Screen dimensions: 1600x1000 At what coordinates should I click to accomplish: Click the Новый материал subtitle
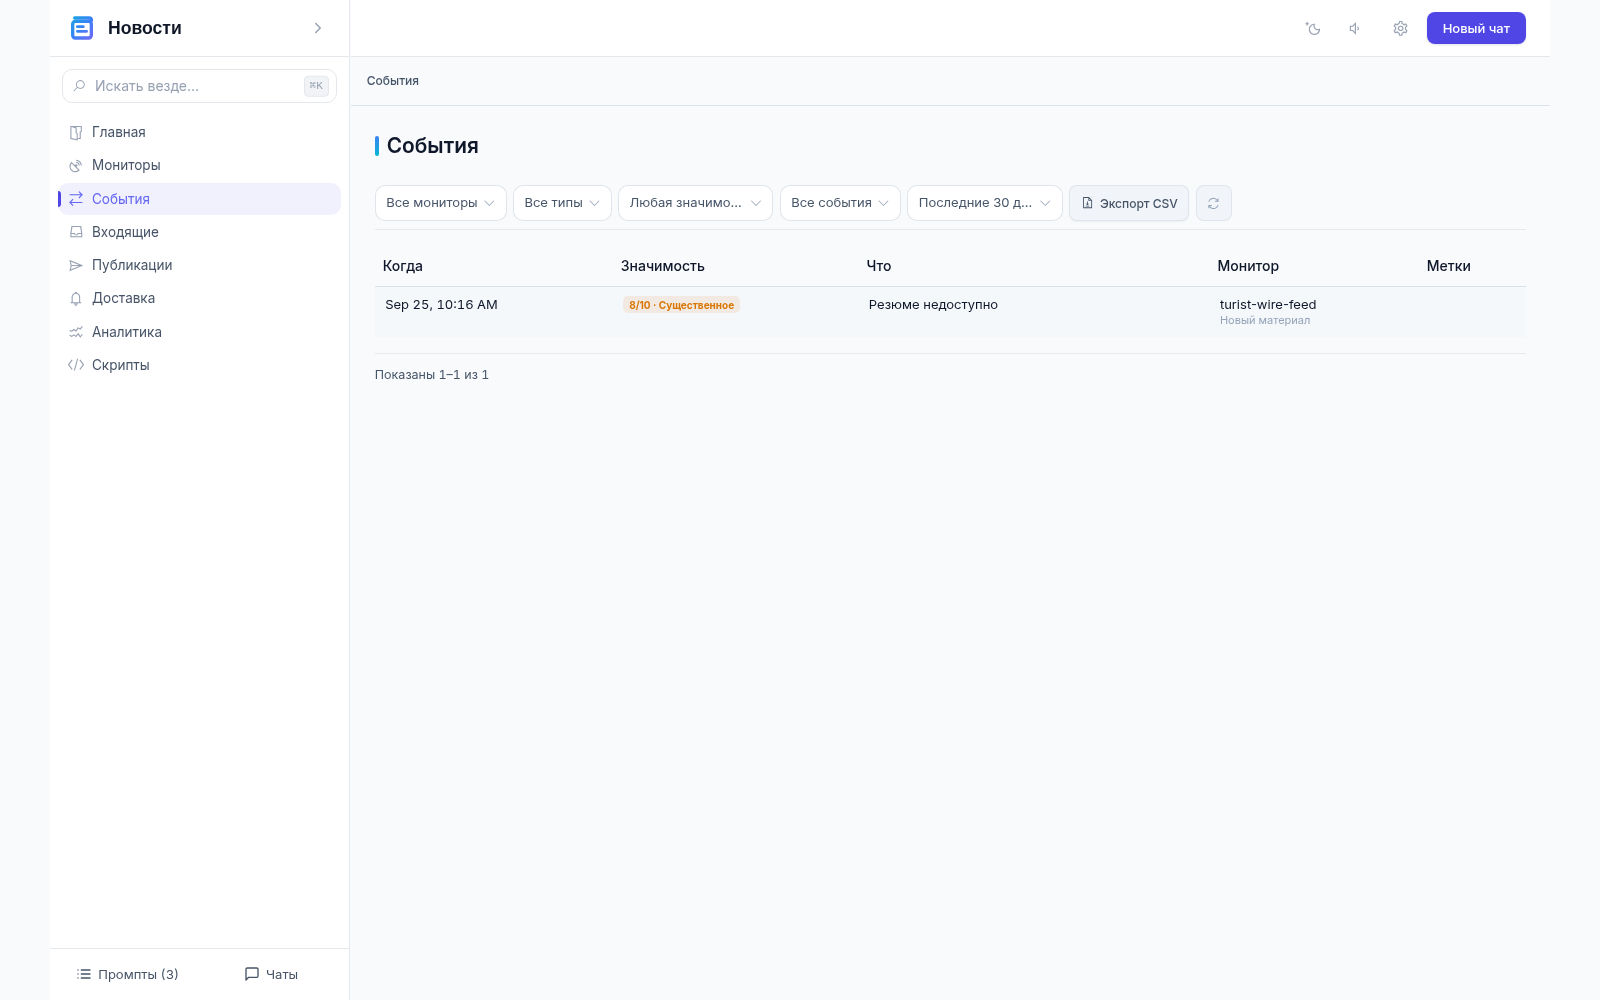pyautogui.click(x=1265, y=321)
